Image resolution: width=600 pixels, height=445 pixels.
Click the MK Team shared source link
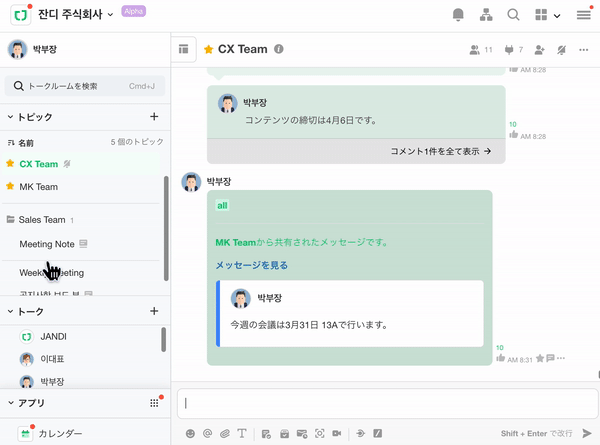point(235,242)
